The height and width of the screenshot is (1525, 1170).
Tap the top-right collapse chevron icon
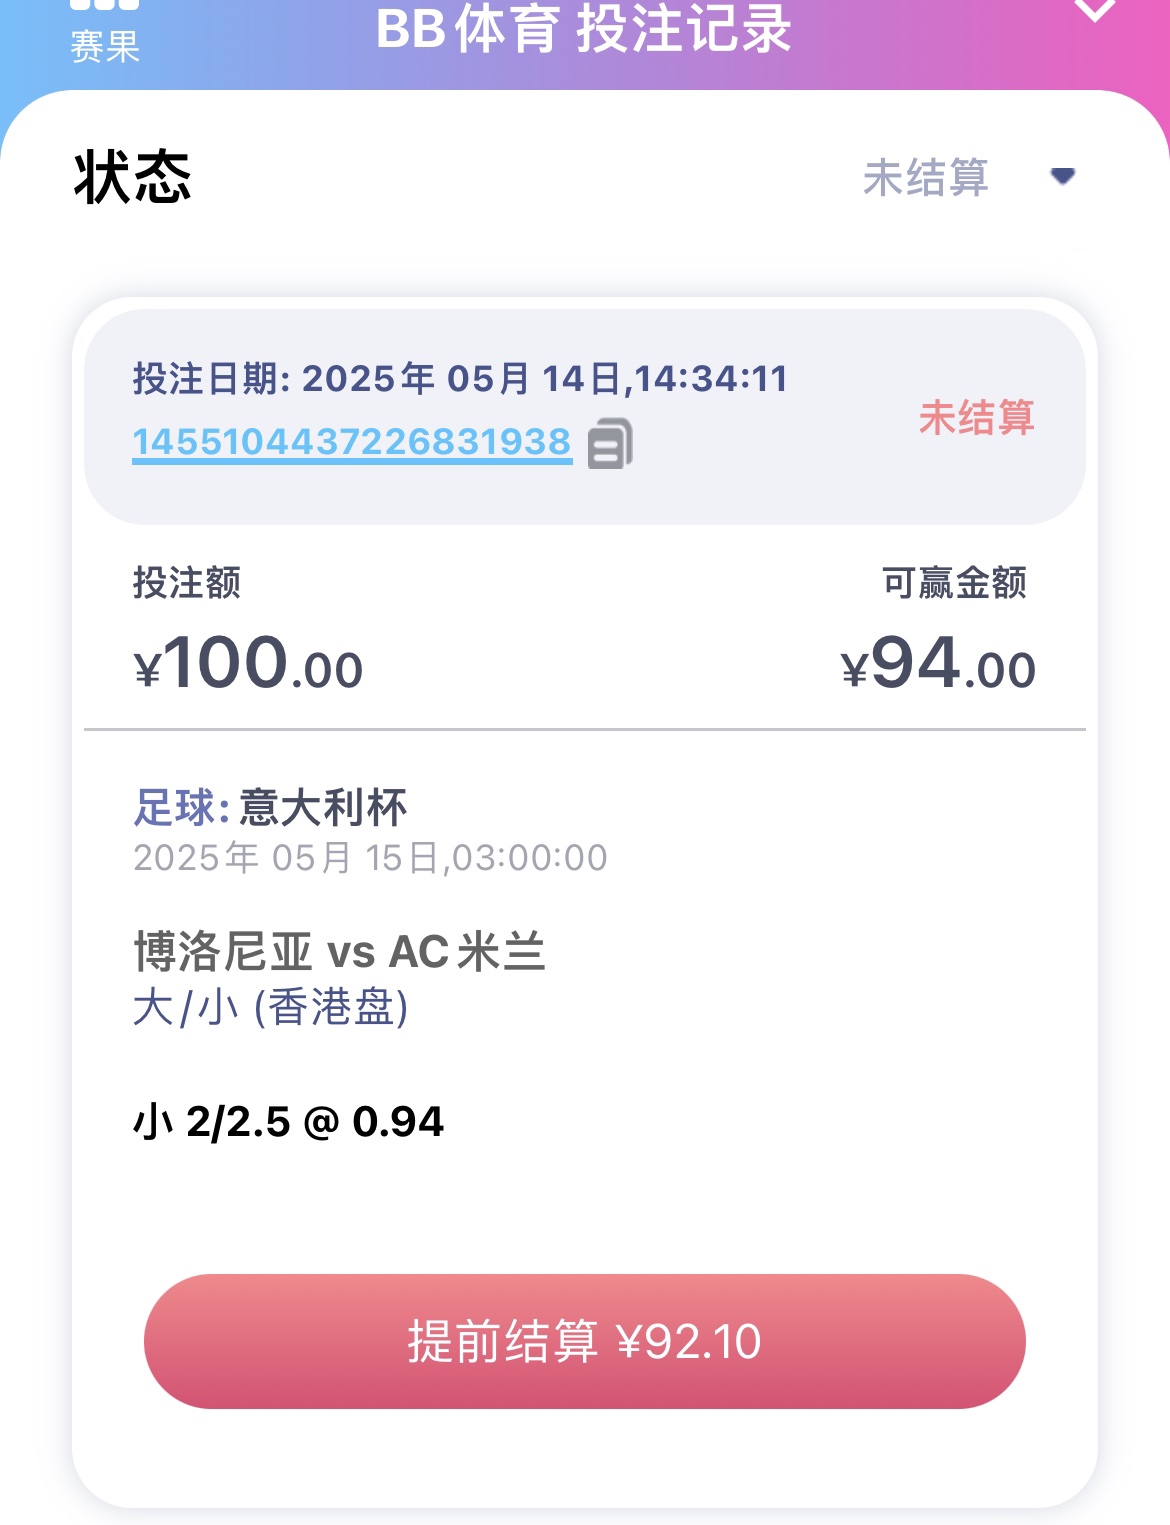coord(1094,10)
